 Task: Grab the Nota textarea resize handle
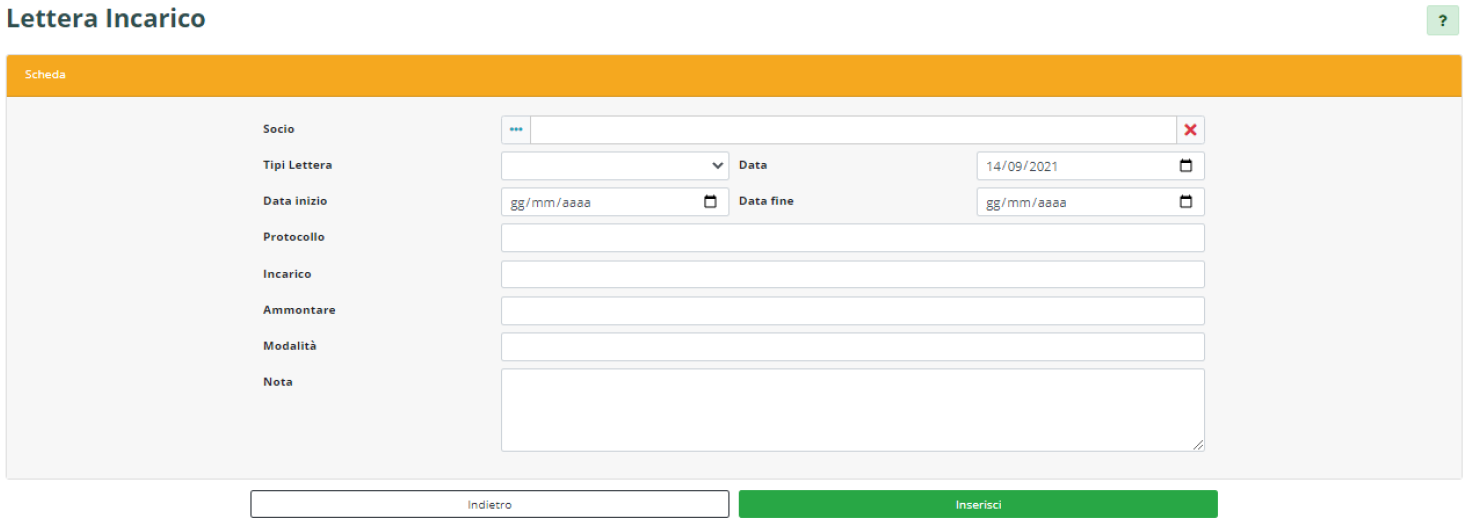point(1198,446)
